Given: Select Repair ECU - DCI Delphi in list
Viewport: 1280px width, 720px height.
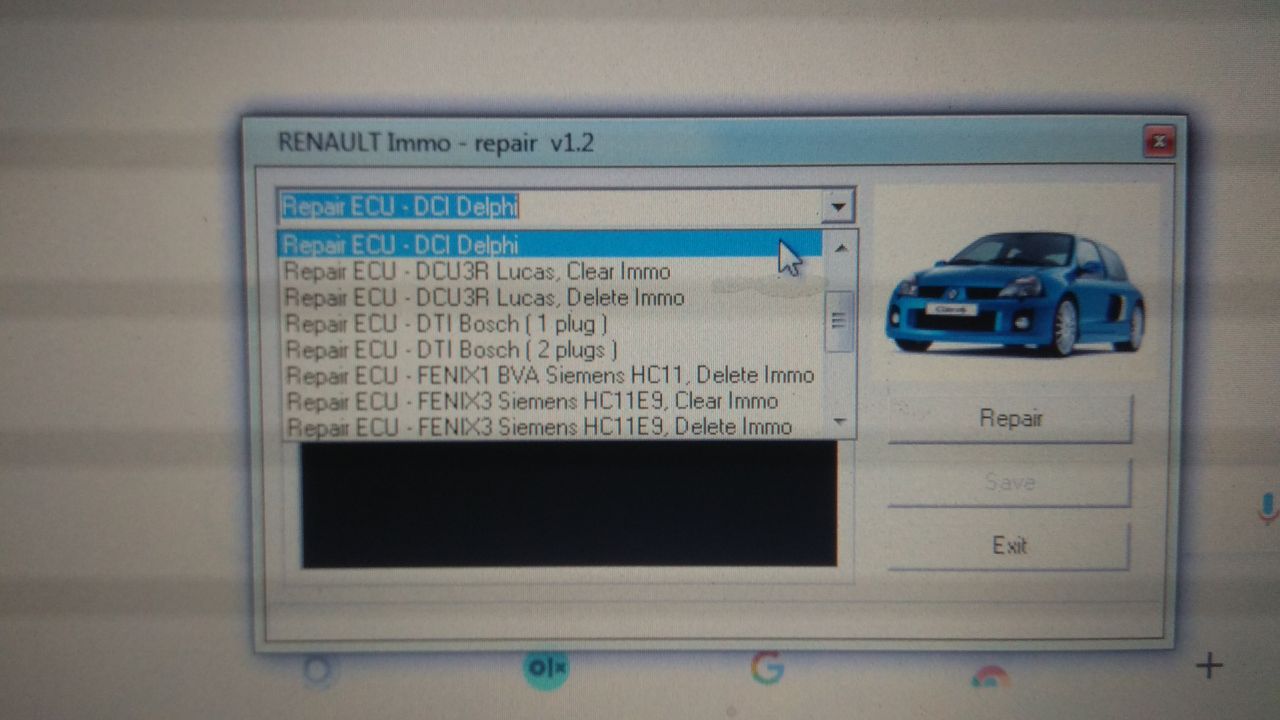Looking at the screenshot, I should (551, 245).
